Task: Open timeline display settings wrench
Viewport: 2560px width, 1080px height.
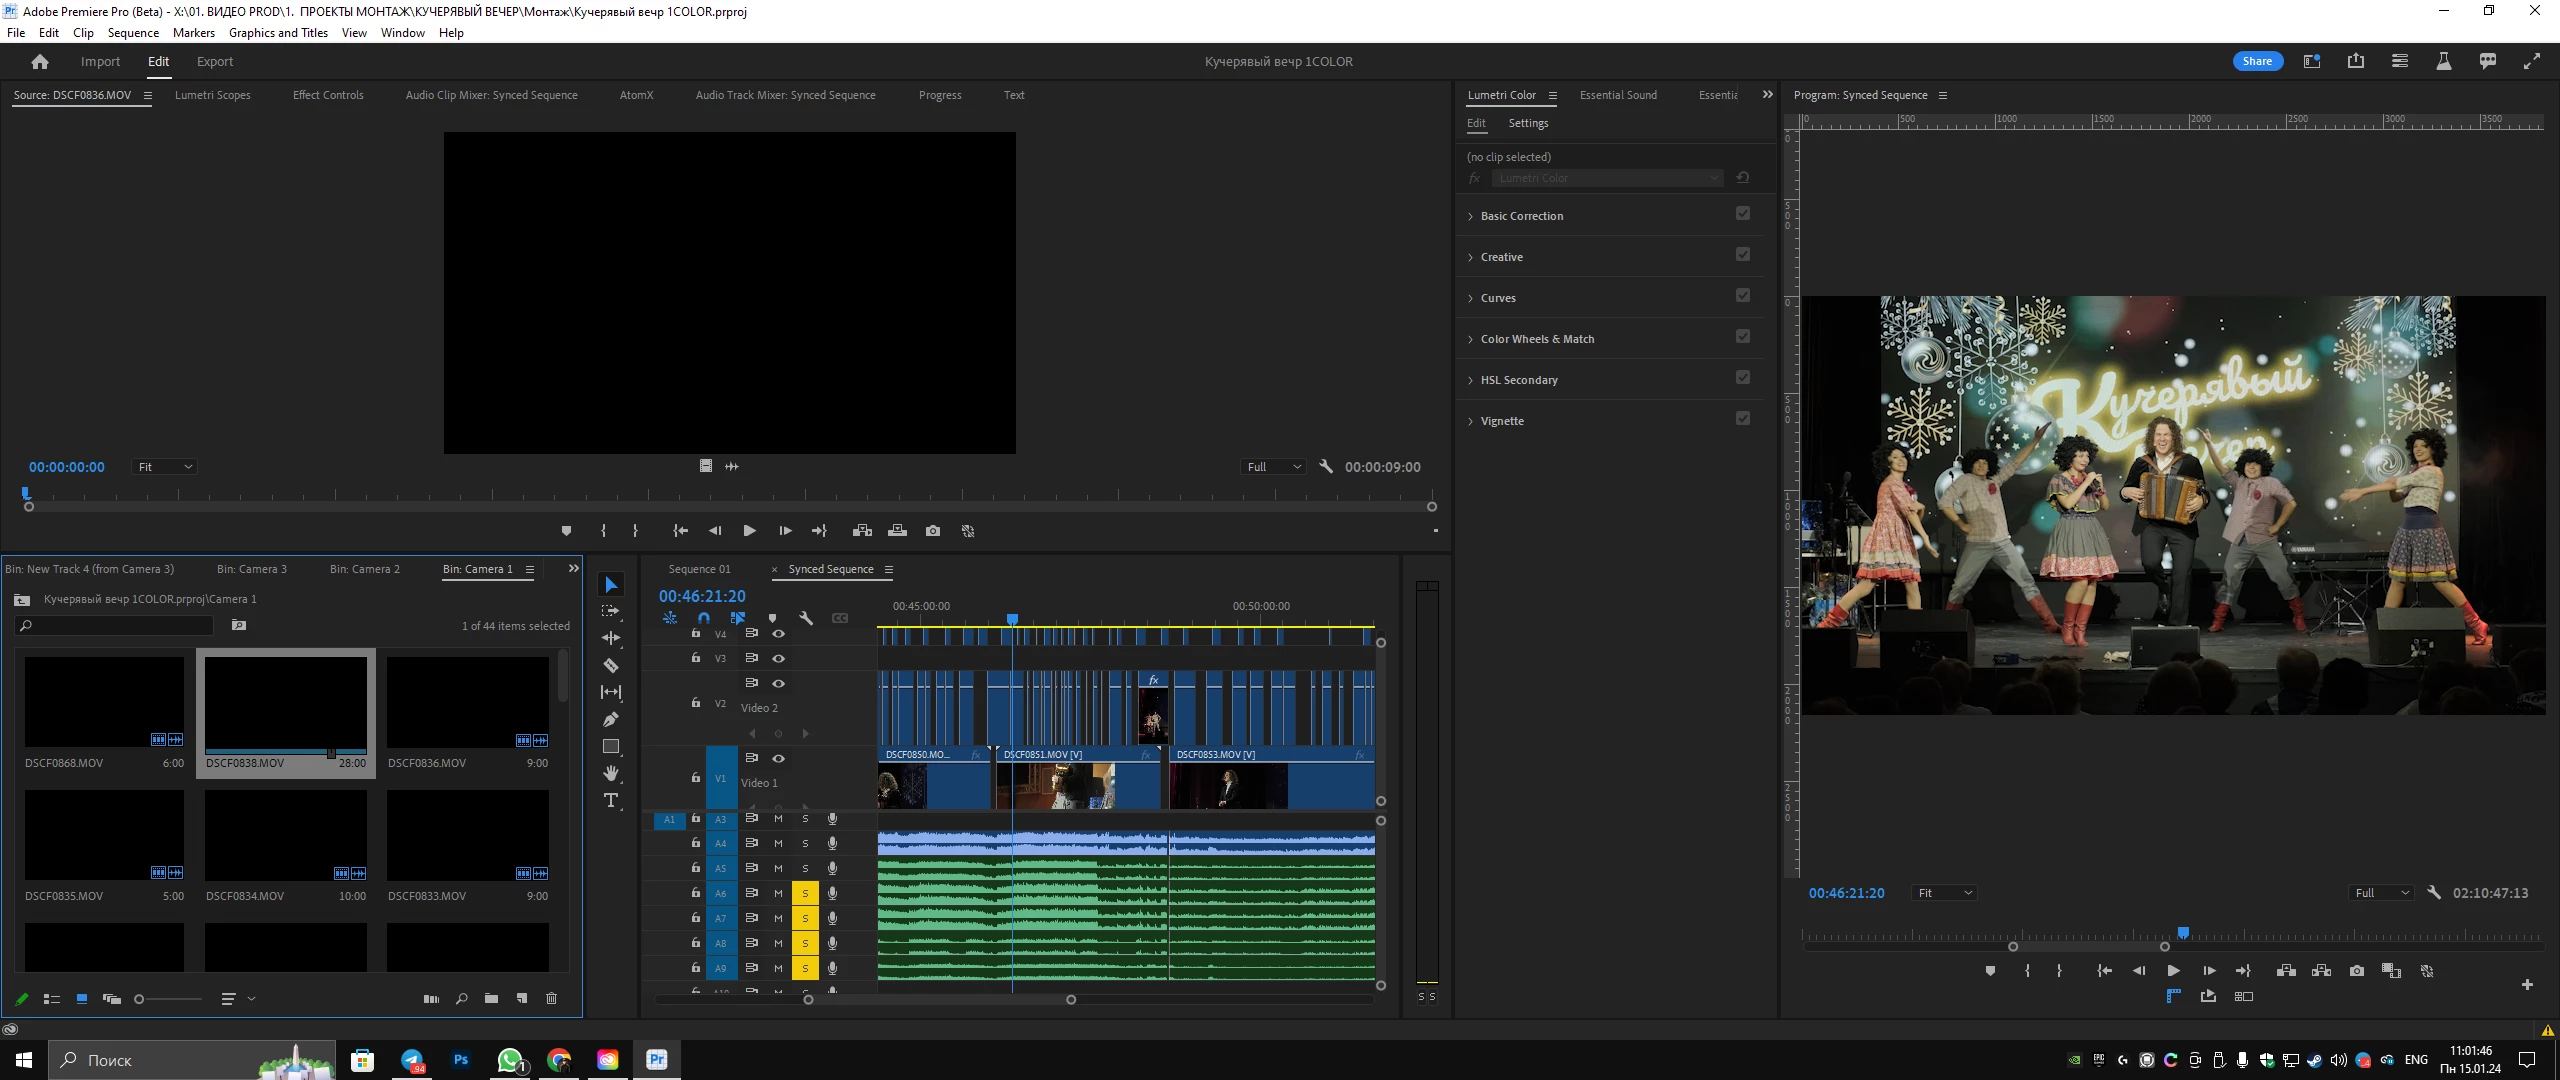Action: [x=806, y=618]
